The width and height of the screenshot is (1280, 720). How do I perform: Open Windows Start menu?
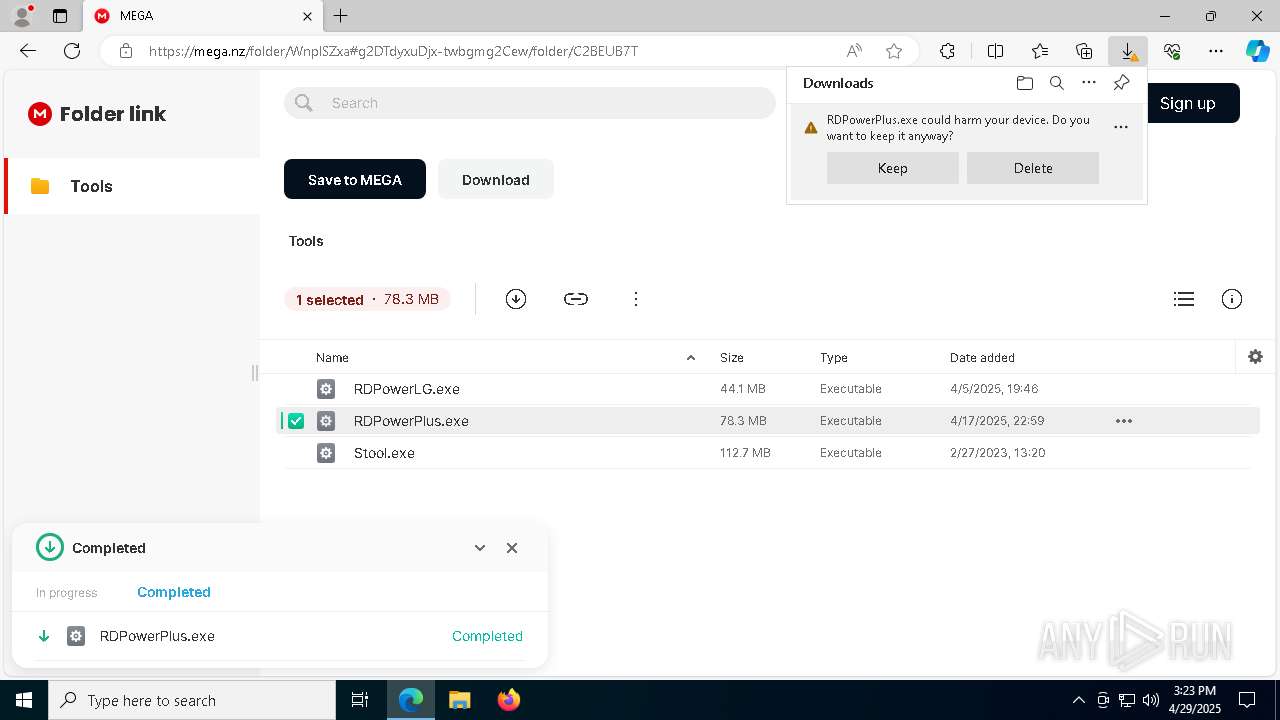click(24, 700)
